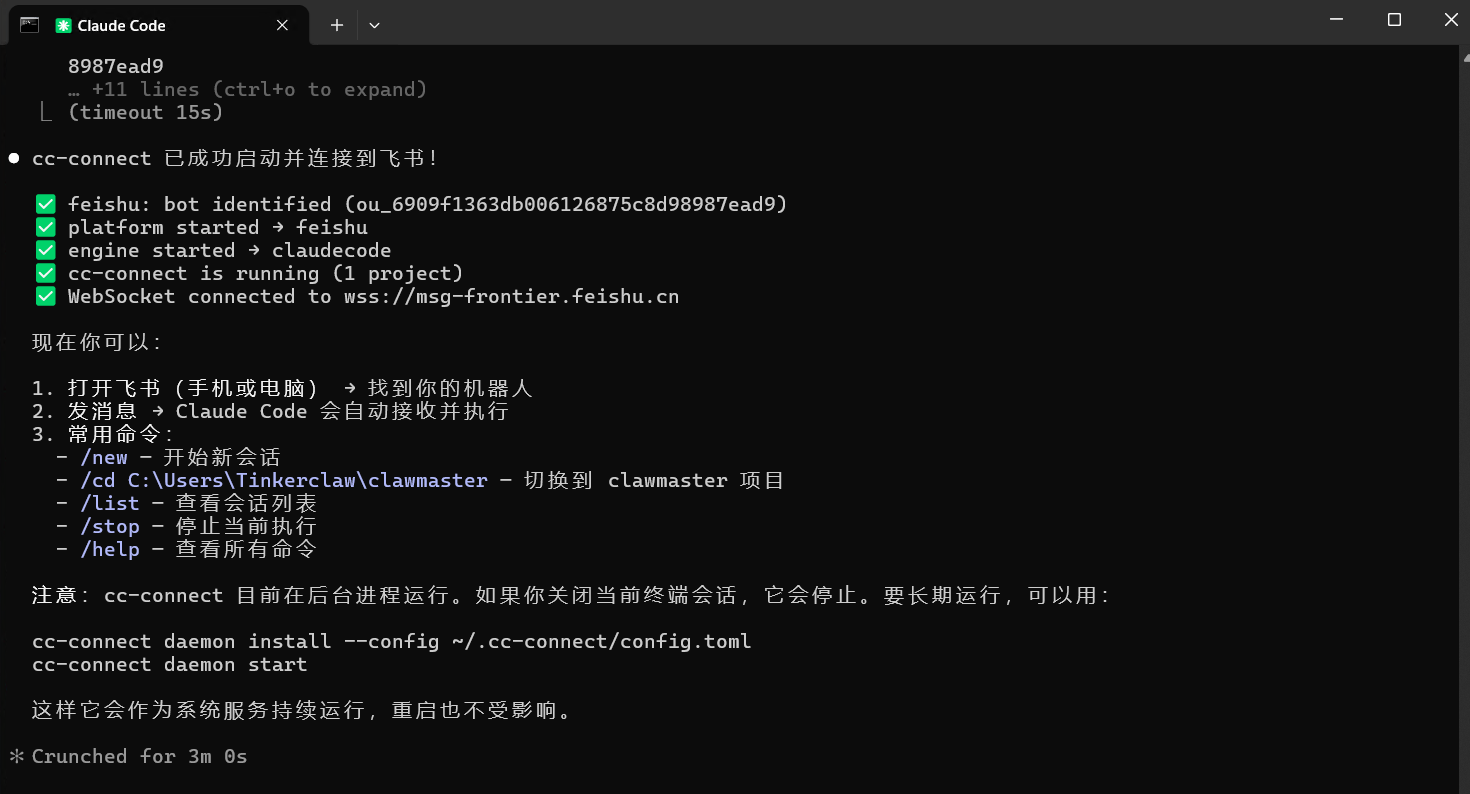Click the wss://msg-frontier.feishu.cn URL
Viewport: 1470px width, 794px height.
coord(512,297)
